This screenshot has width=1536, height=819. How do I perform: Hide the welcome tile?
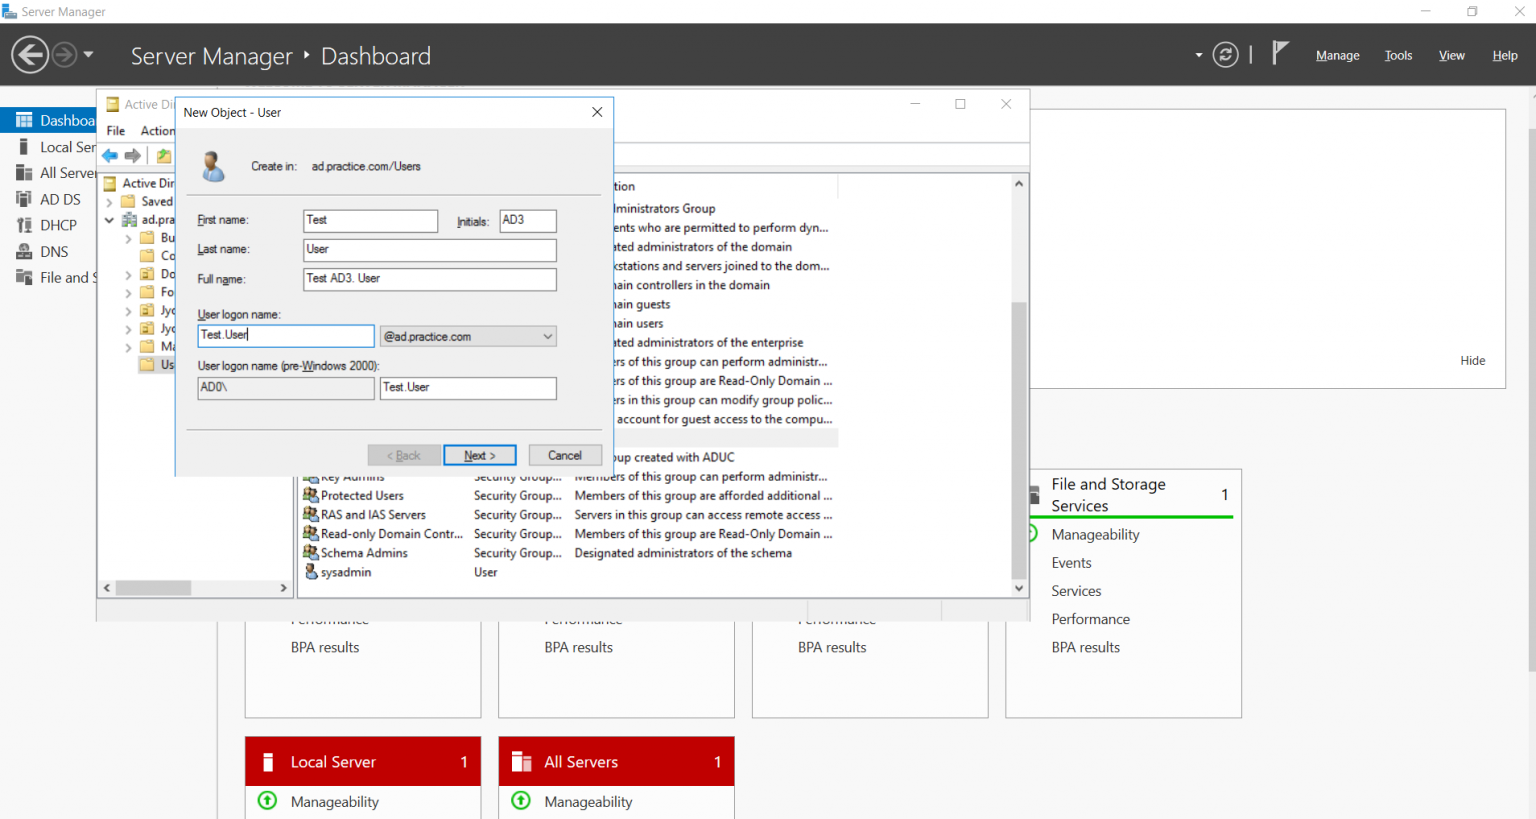point(1472,361)
